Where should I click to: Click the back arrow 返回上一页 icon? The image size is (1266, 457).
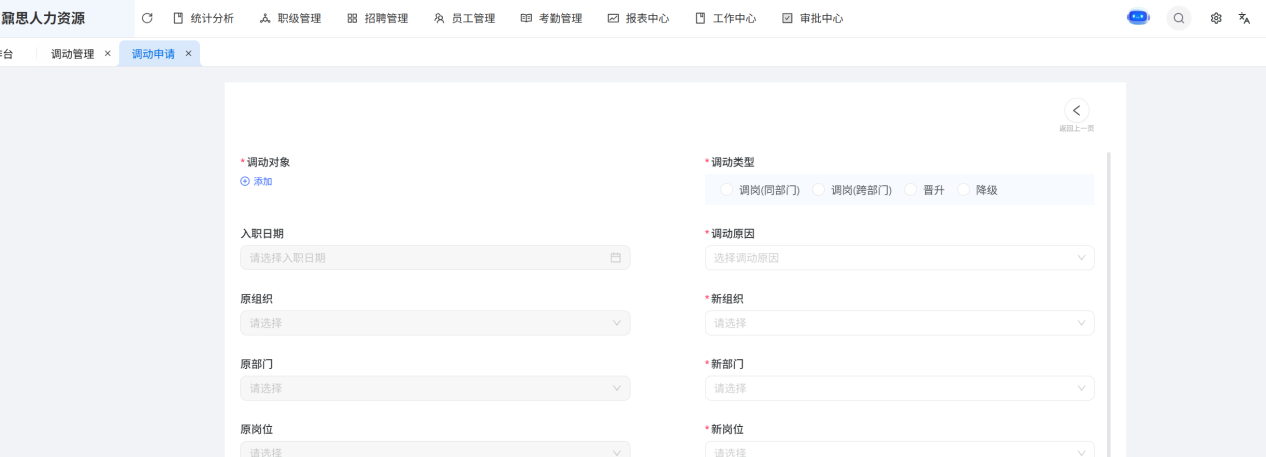coord(1076,111)
